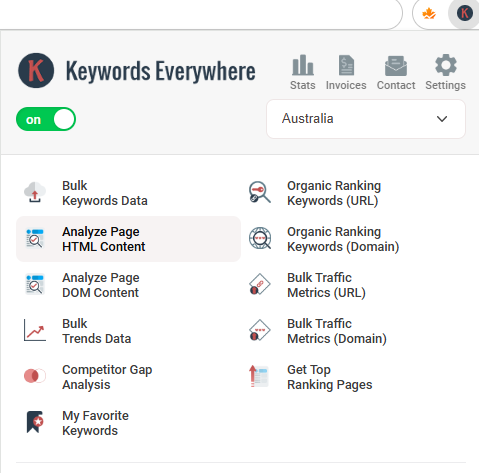Open the Stats bar chart icon

coord(302,65)
